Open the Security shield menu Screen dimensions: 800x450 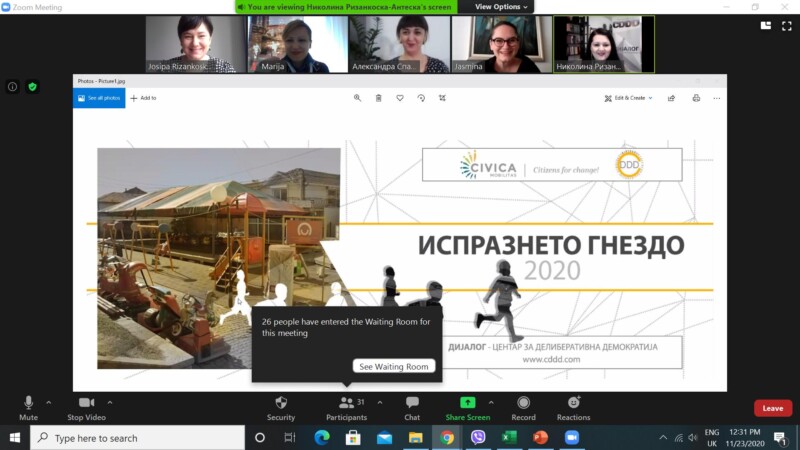click(281, 406)
